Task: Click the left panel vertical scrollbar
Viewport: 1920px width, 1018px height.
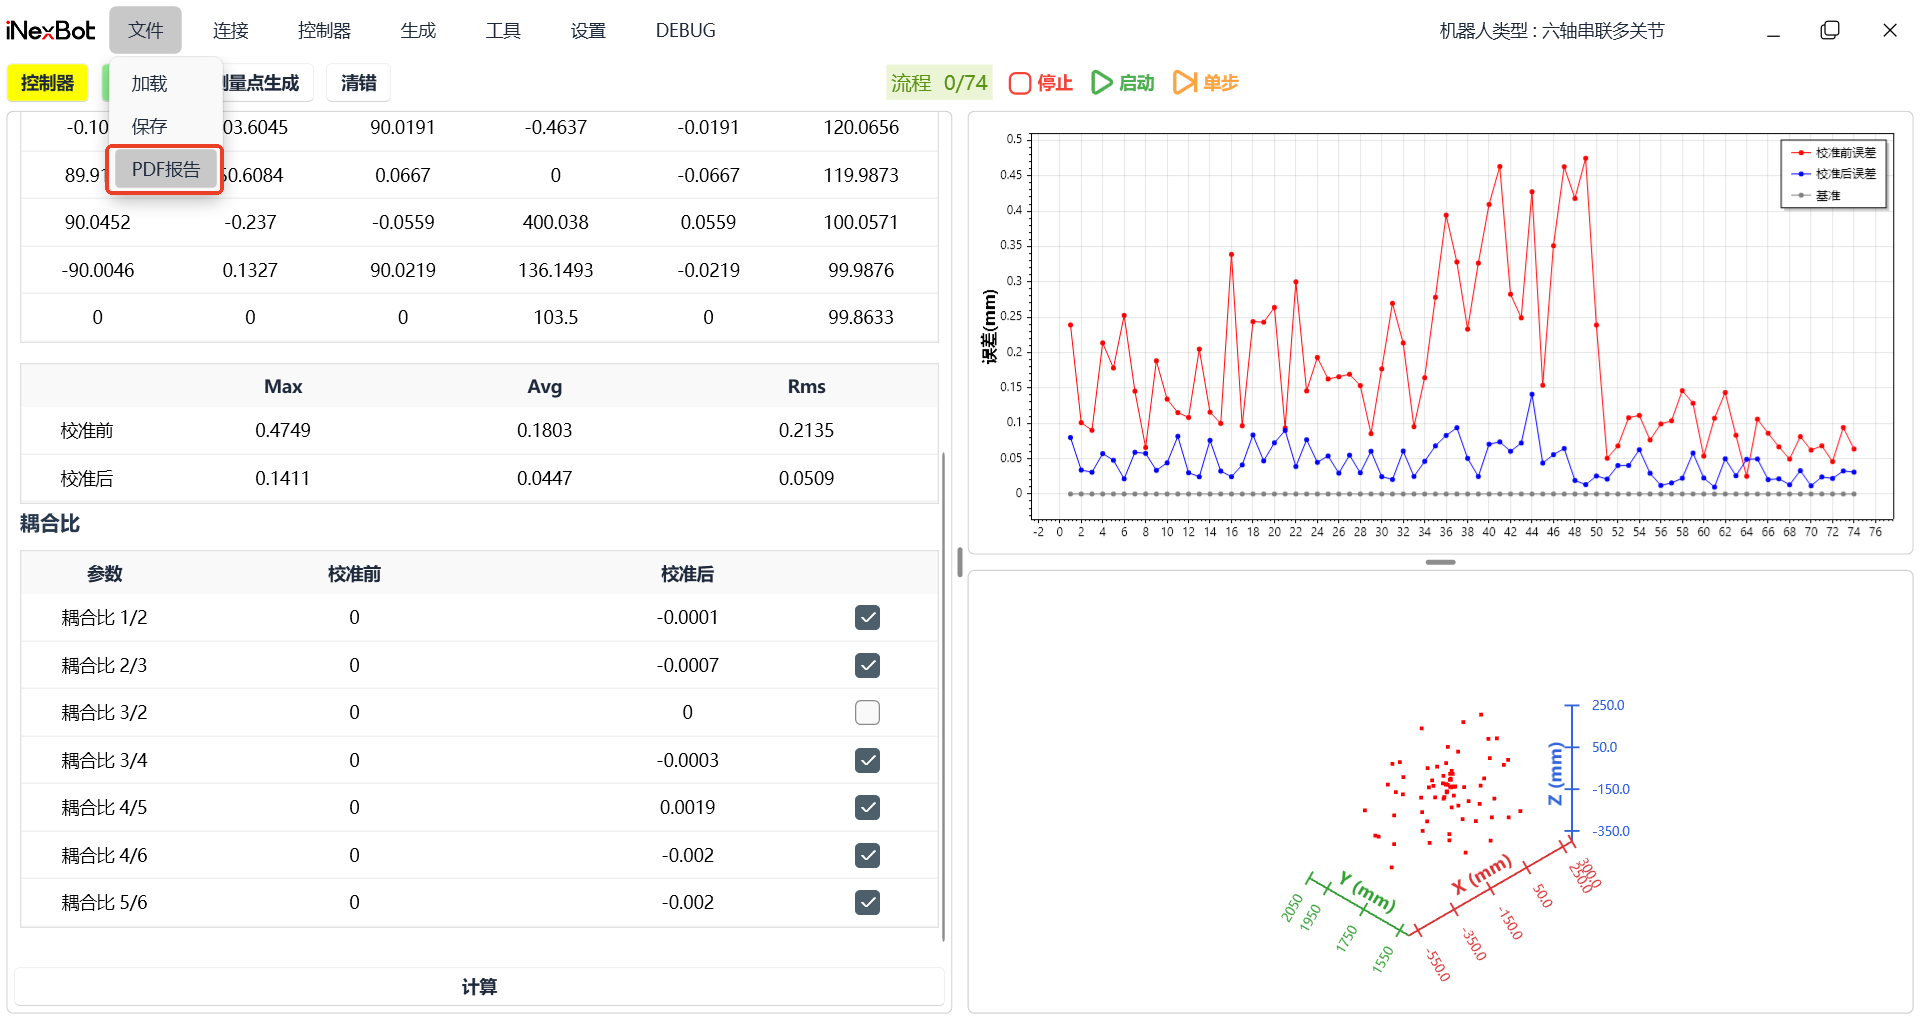Action: (943, 696)
